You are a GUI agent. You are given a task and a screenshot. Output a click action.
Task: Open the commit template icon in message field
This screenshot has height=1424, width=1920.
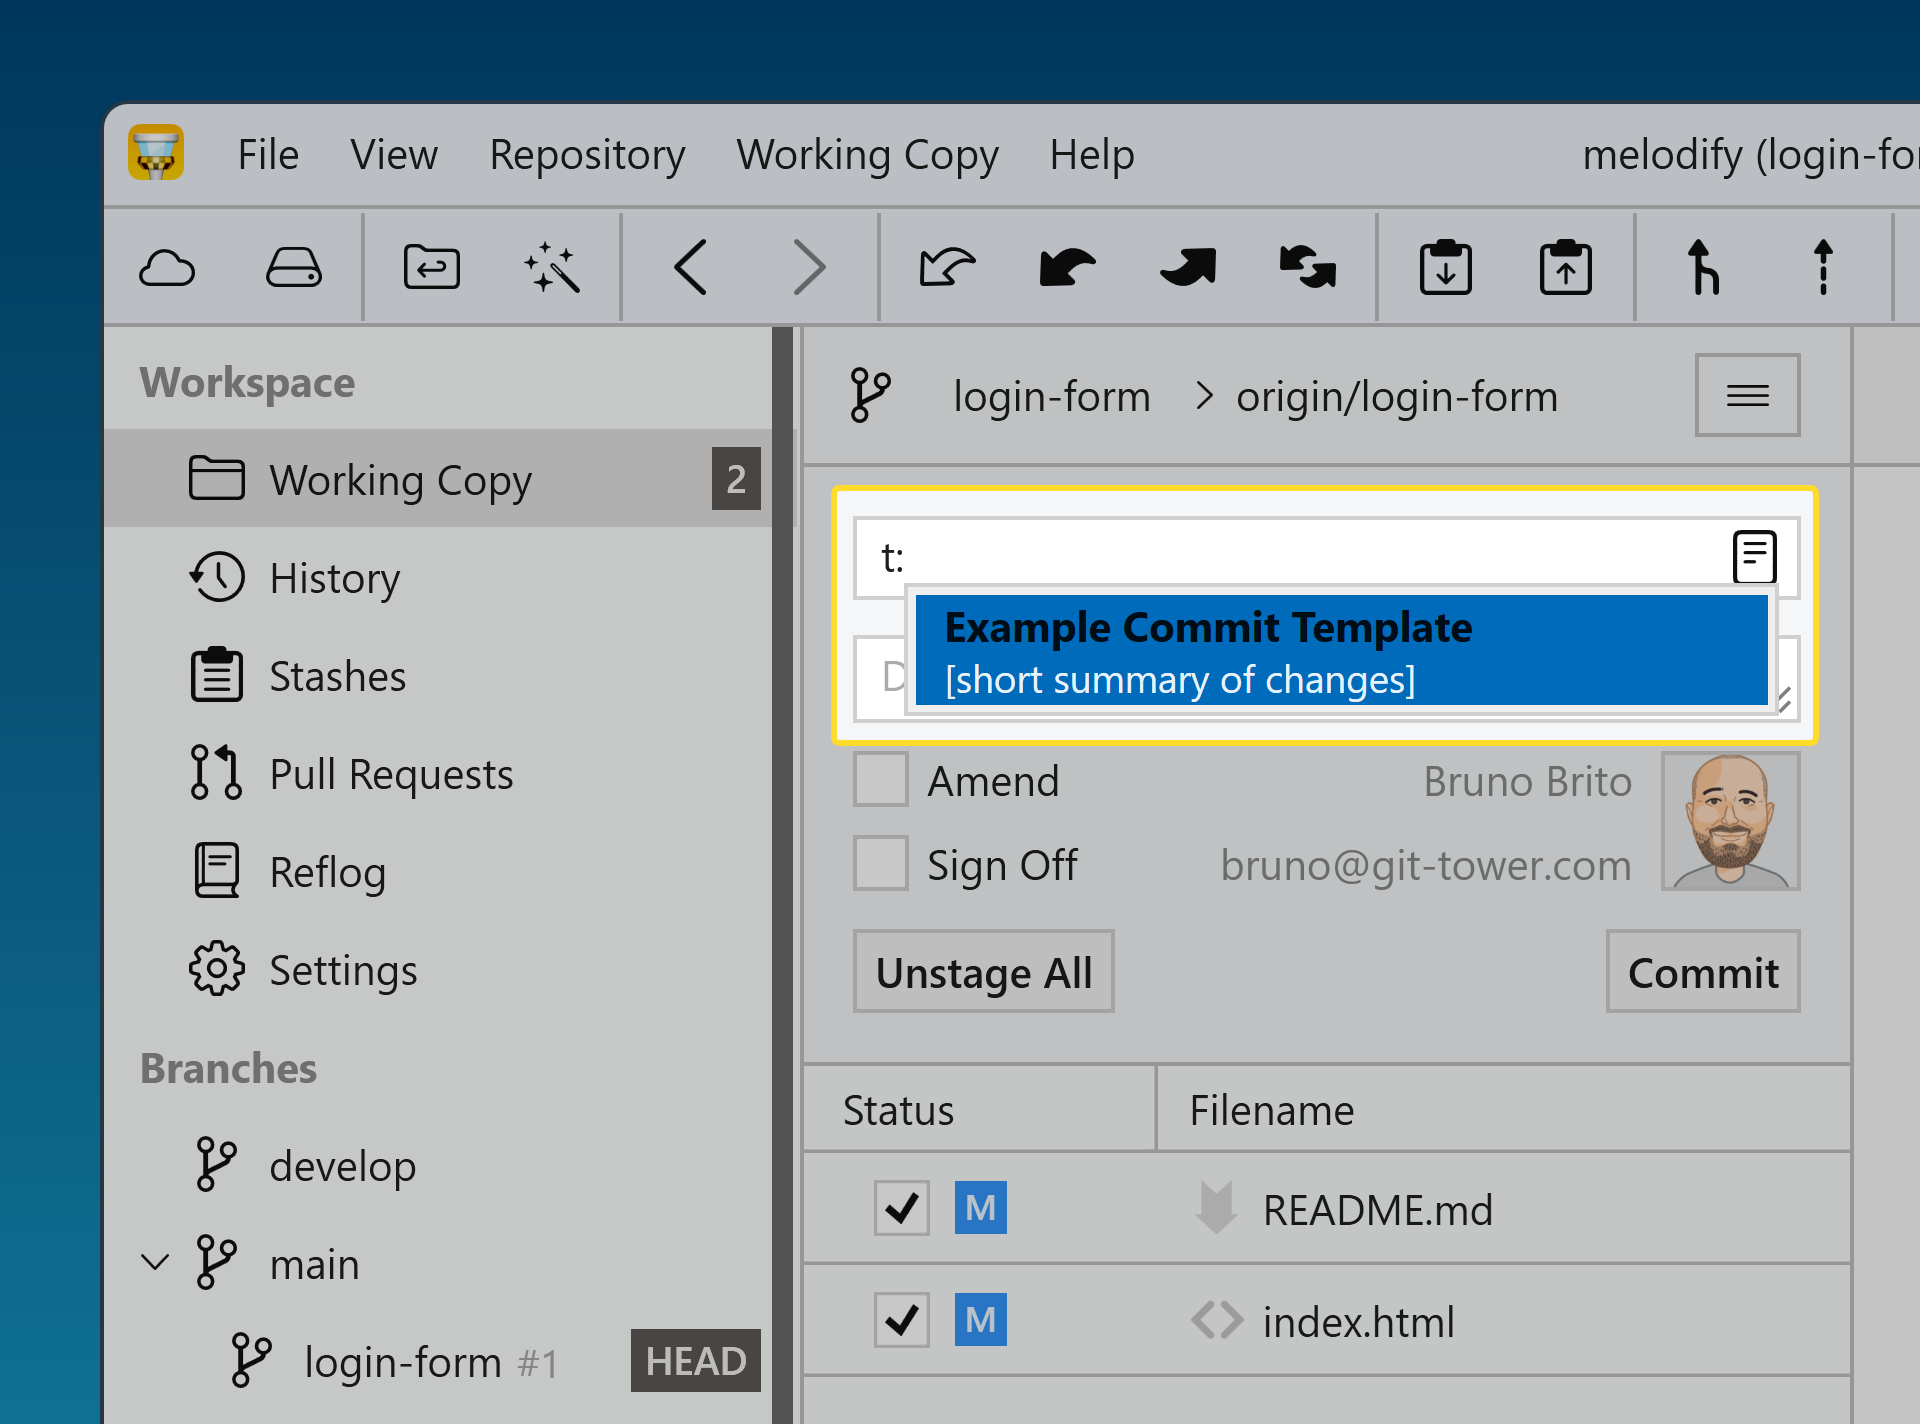tap(1754, 557)
